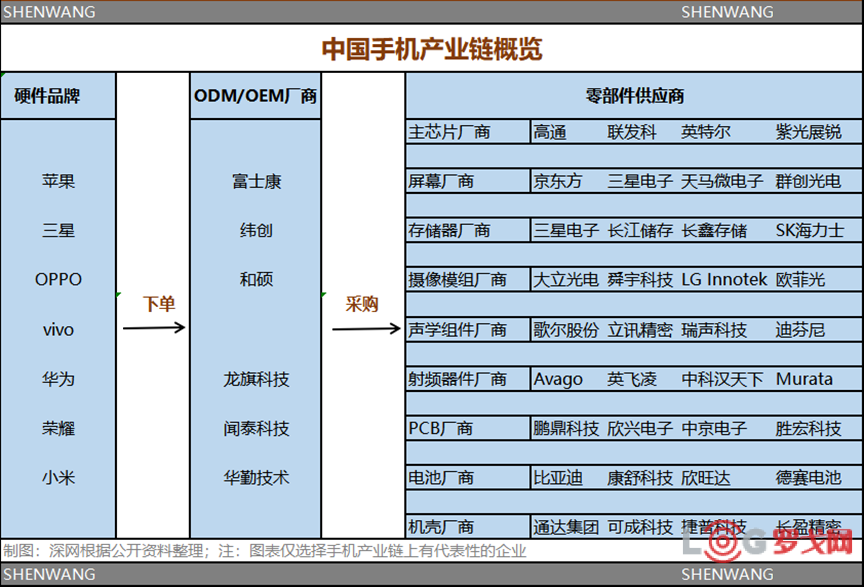
Task: Select the 零部件供应商 header cell
Action: (634, 96)
